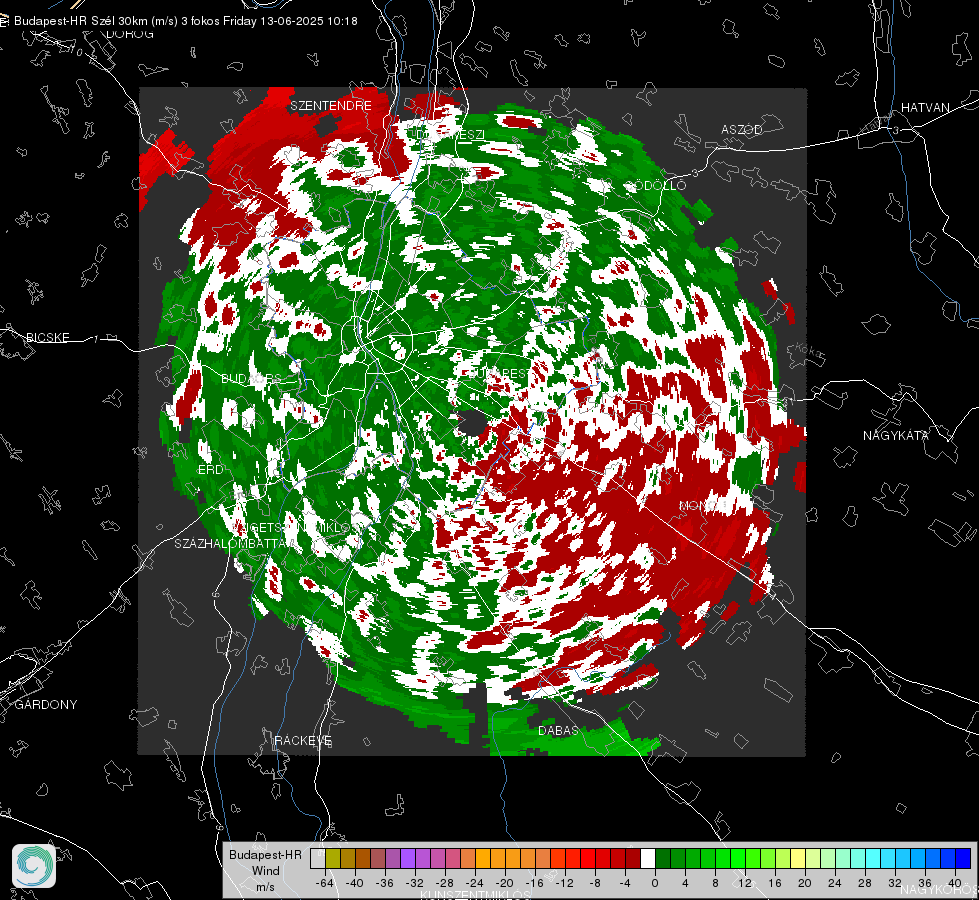979x900 pixels.
Task: Click the black radar center dot
Action: coord(473,423)
